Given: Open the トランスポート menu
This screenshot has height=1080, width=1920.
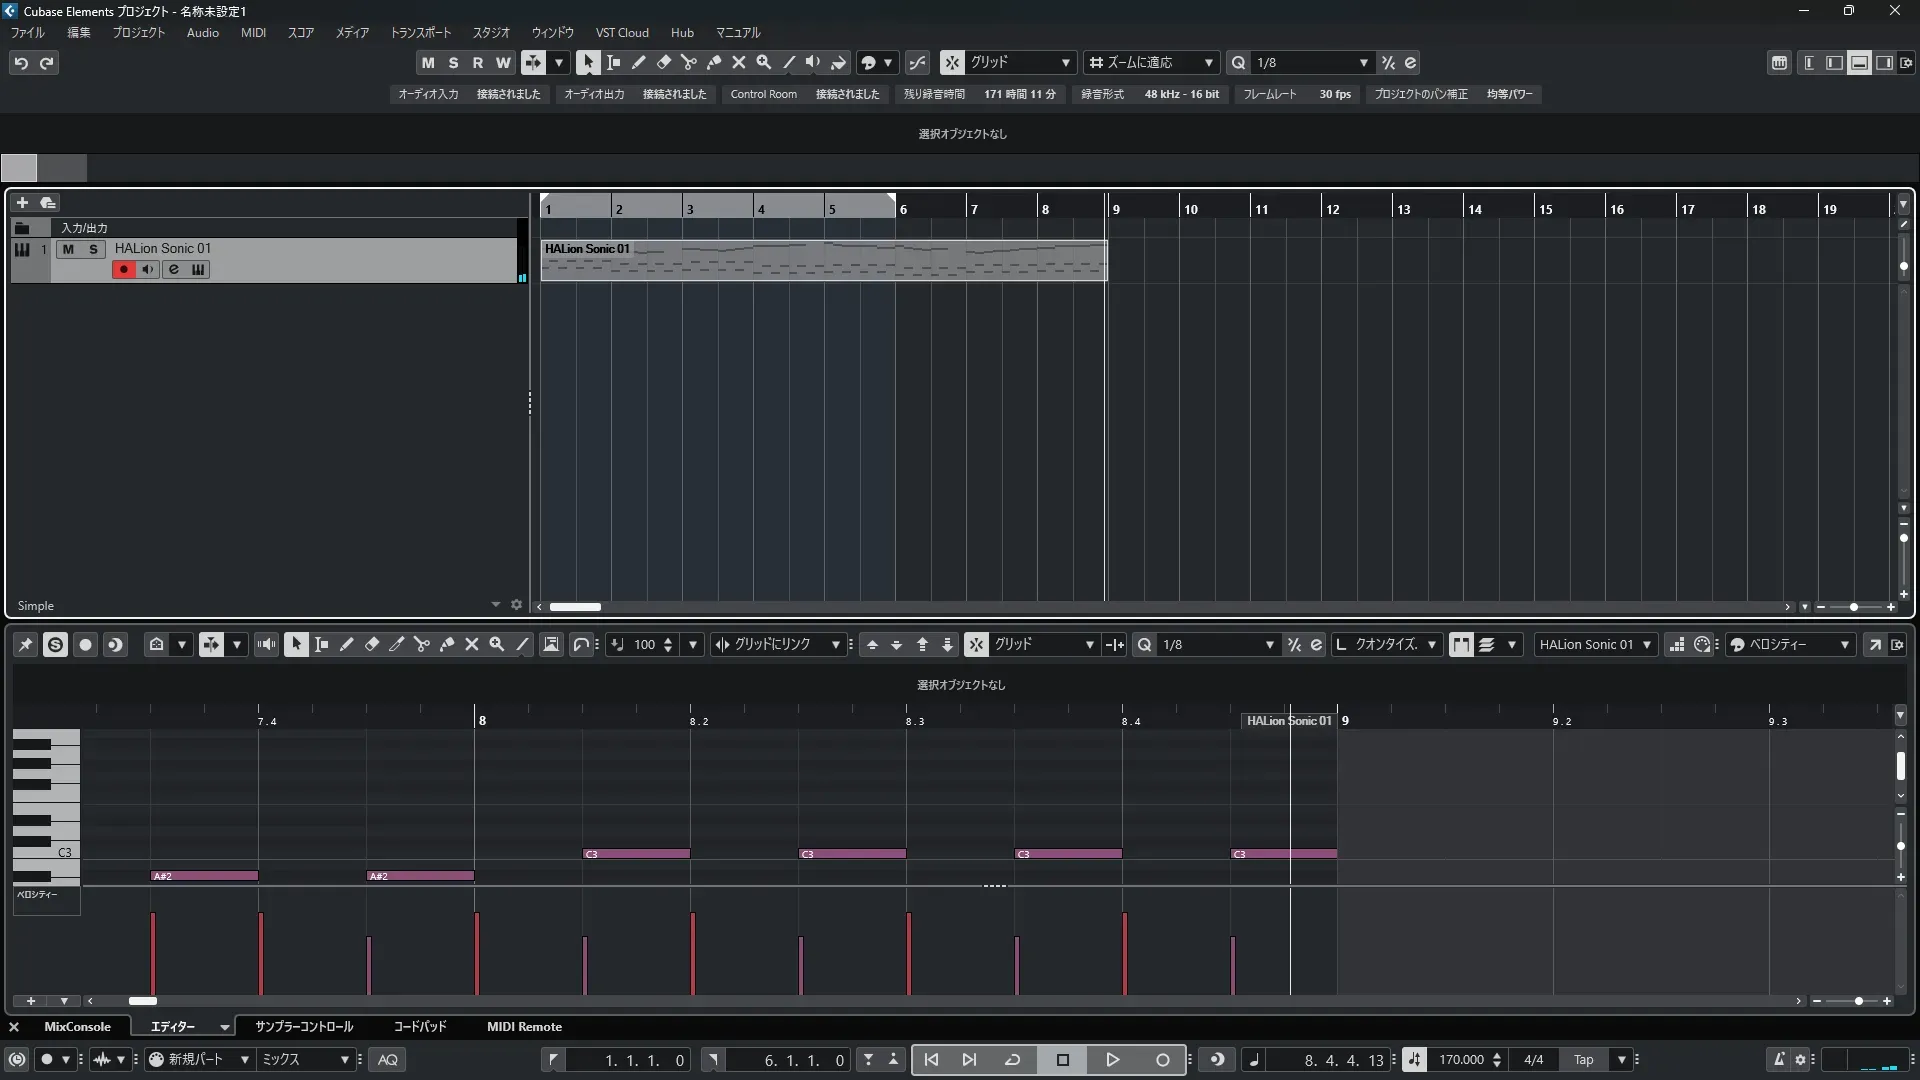Looking at the screenshot, I should point(420,32).
